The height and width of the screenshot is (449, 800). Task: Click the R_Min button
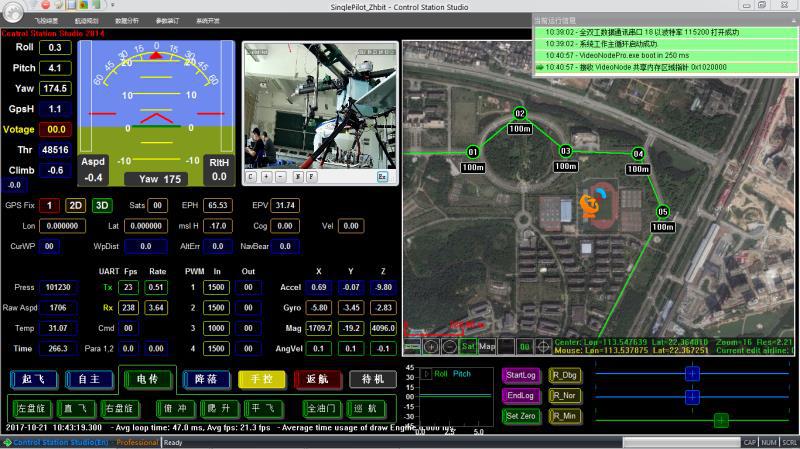pos(565,416)
